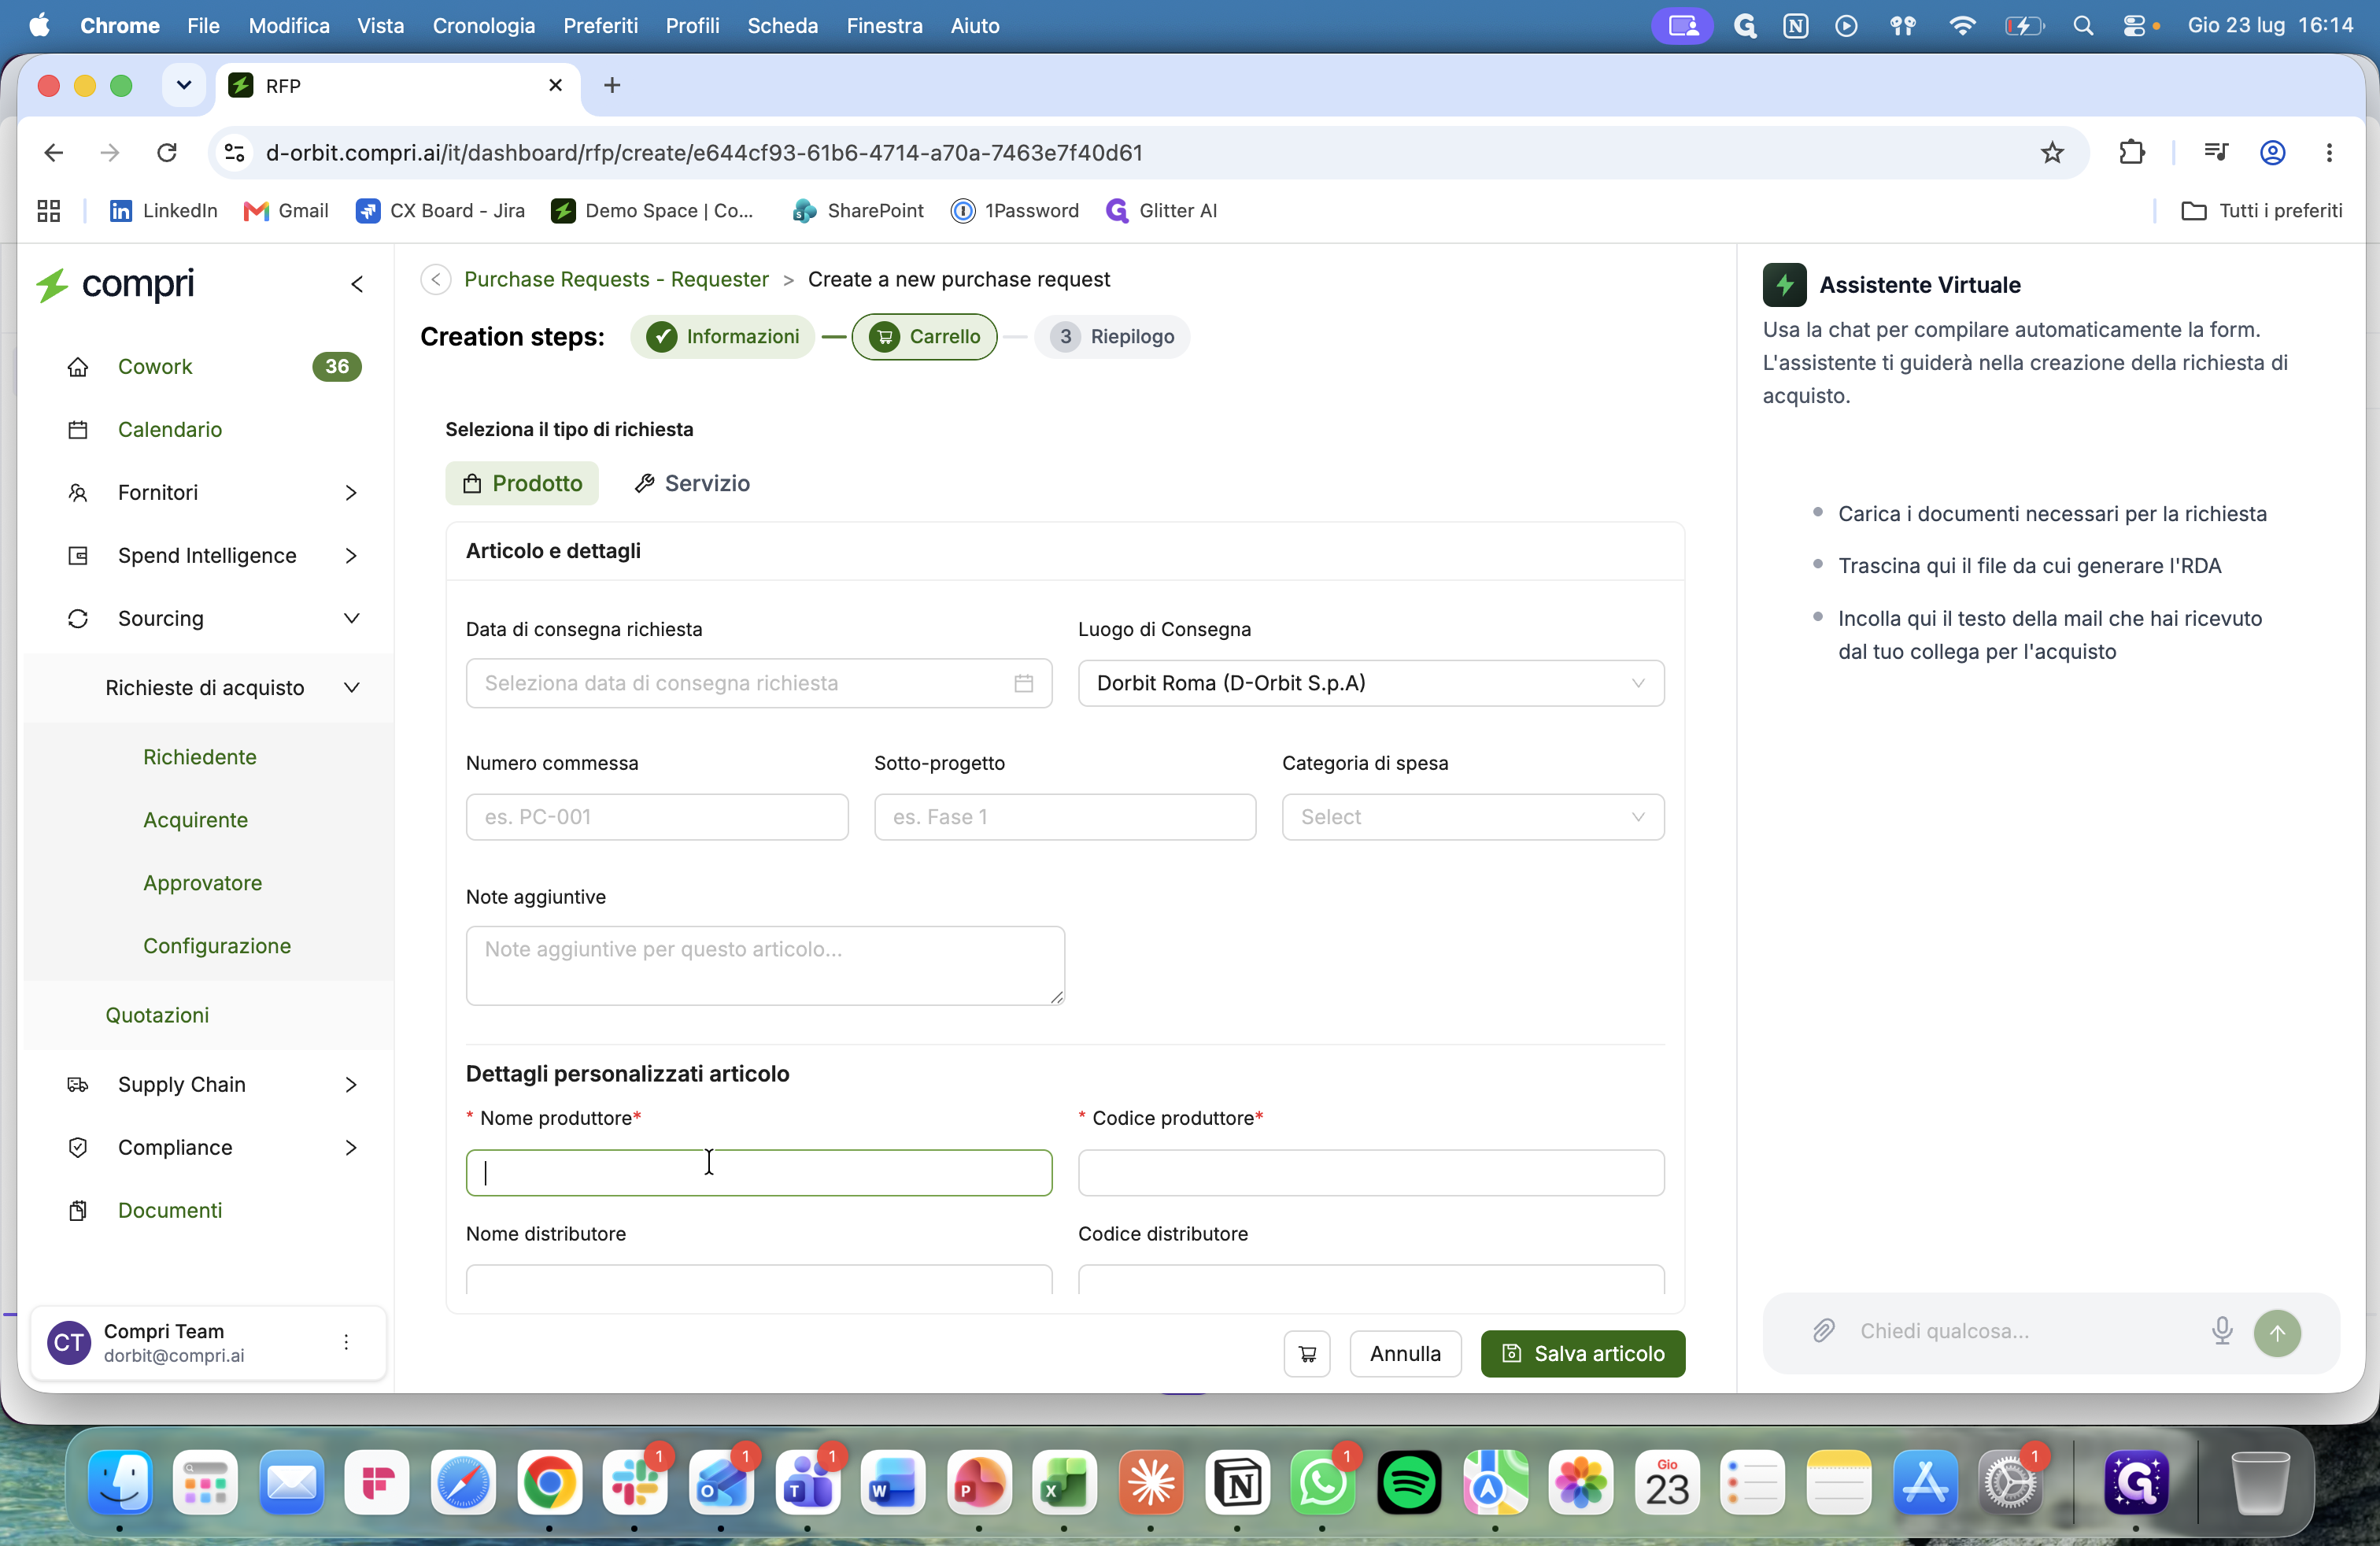The width and height of the screenshot is (2380, 1546).
Task: Open the cart icon button beside Annulla
Action: pyautogui.click(x=1307, y=1354)
